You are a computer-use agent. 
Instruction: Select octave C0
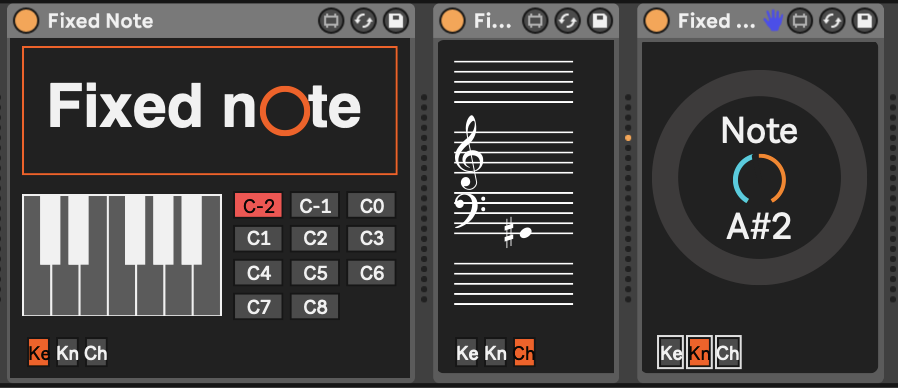pyautogui.click(x=372, y=205)
